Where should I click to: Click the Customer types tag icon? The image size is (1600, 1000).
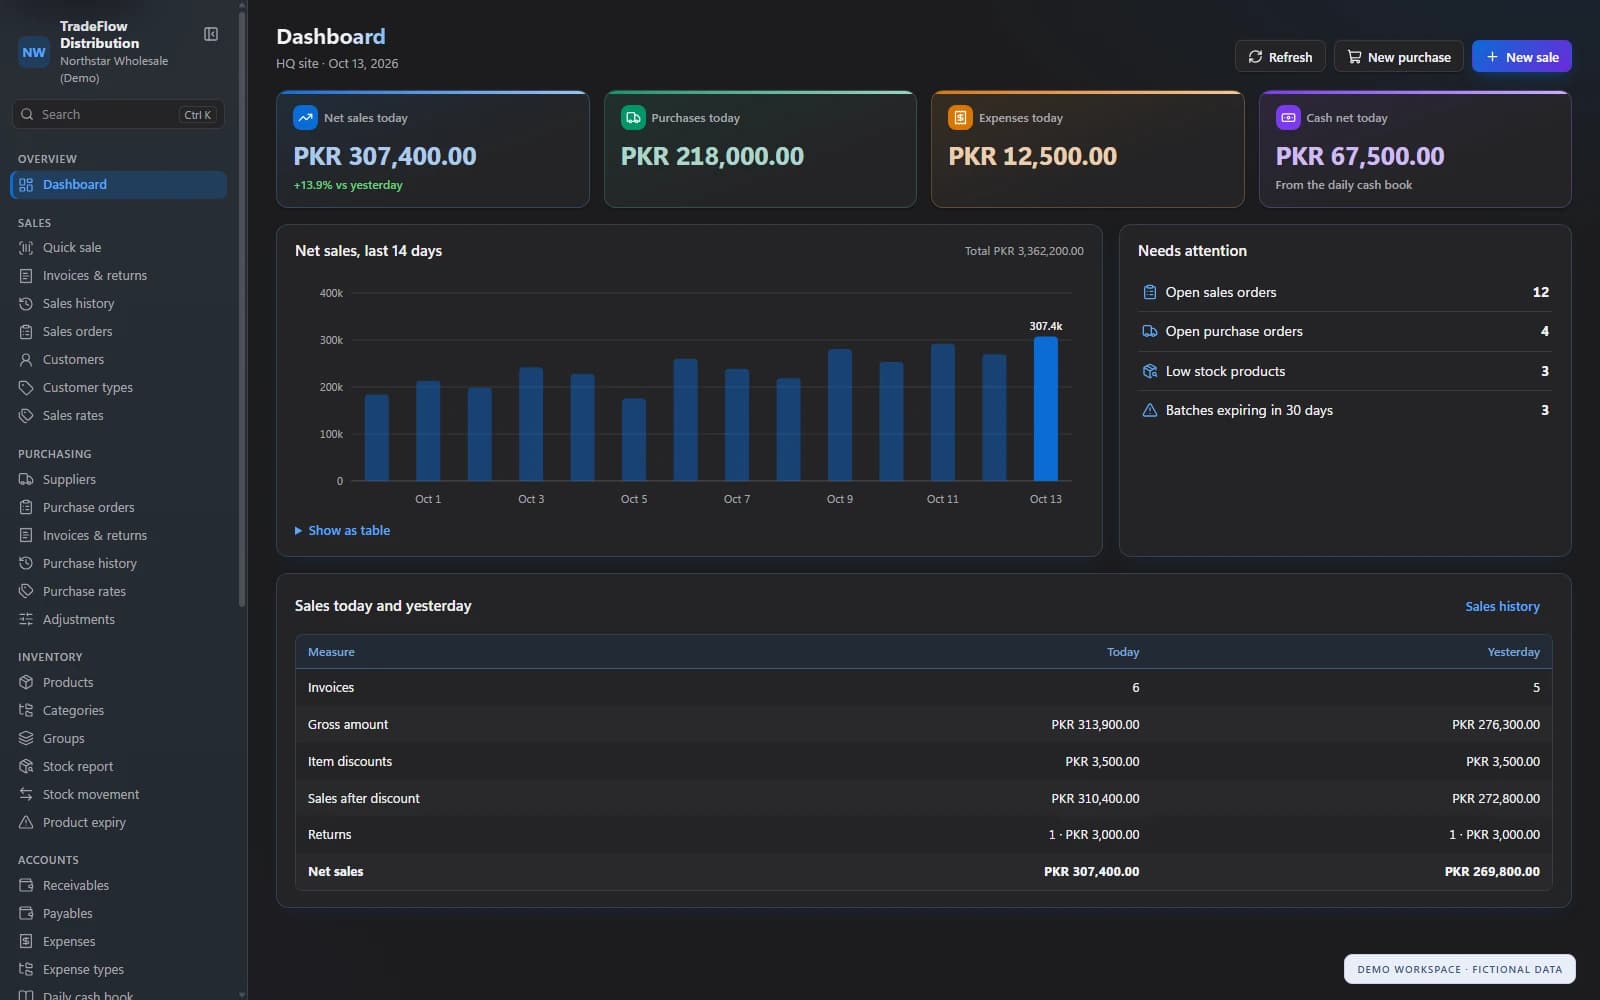(26, 388)
